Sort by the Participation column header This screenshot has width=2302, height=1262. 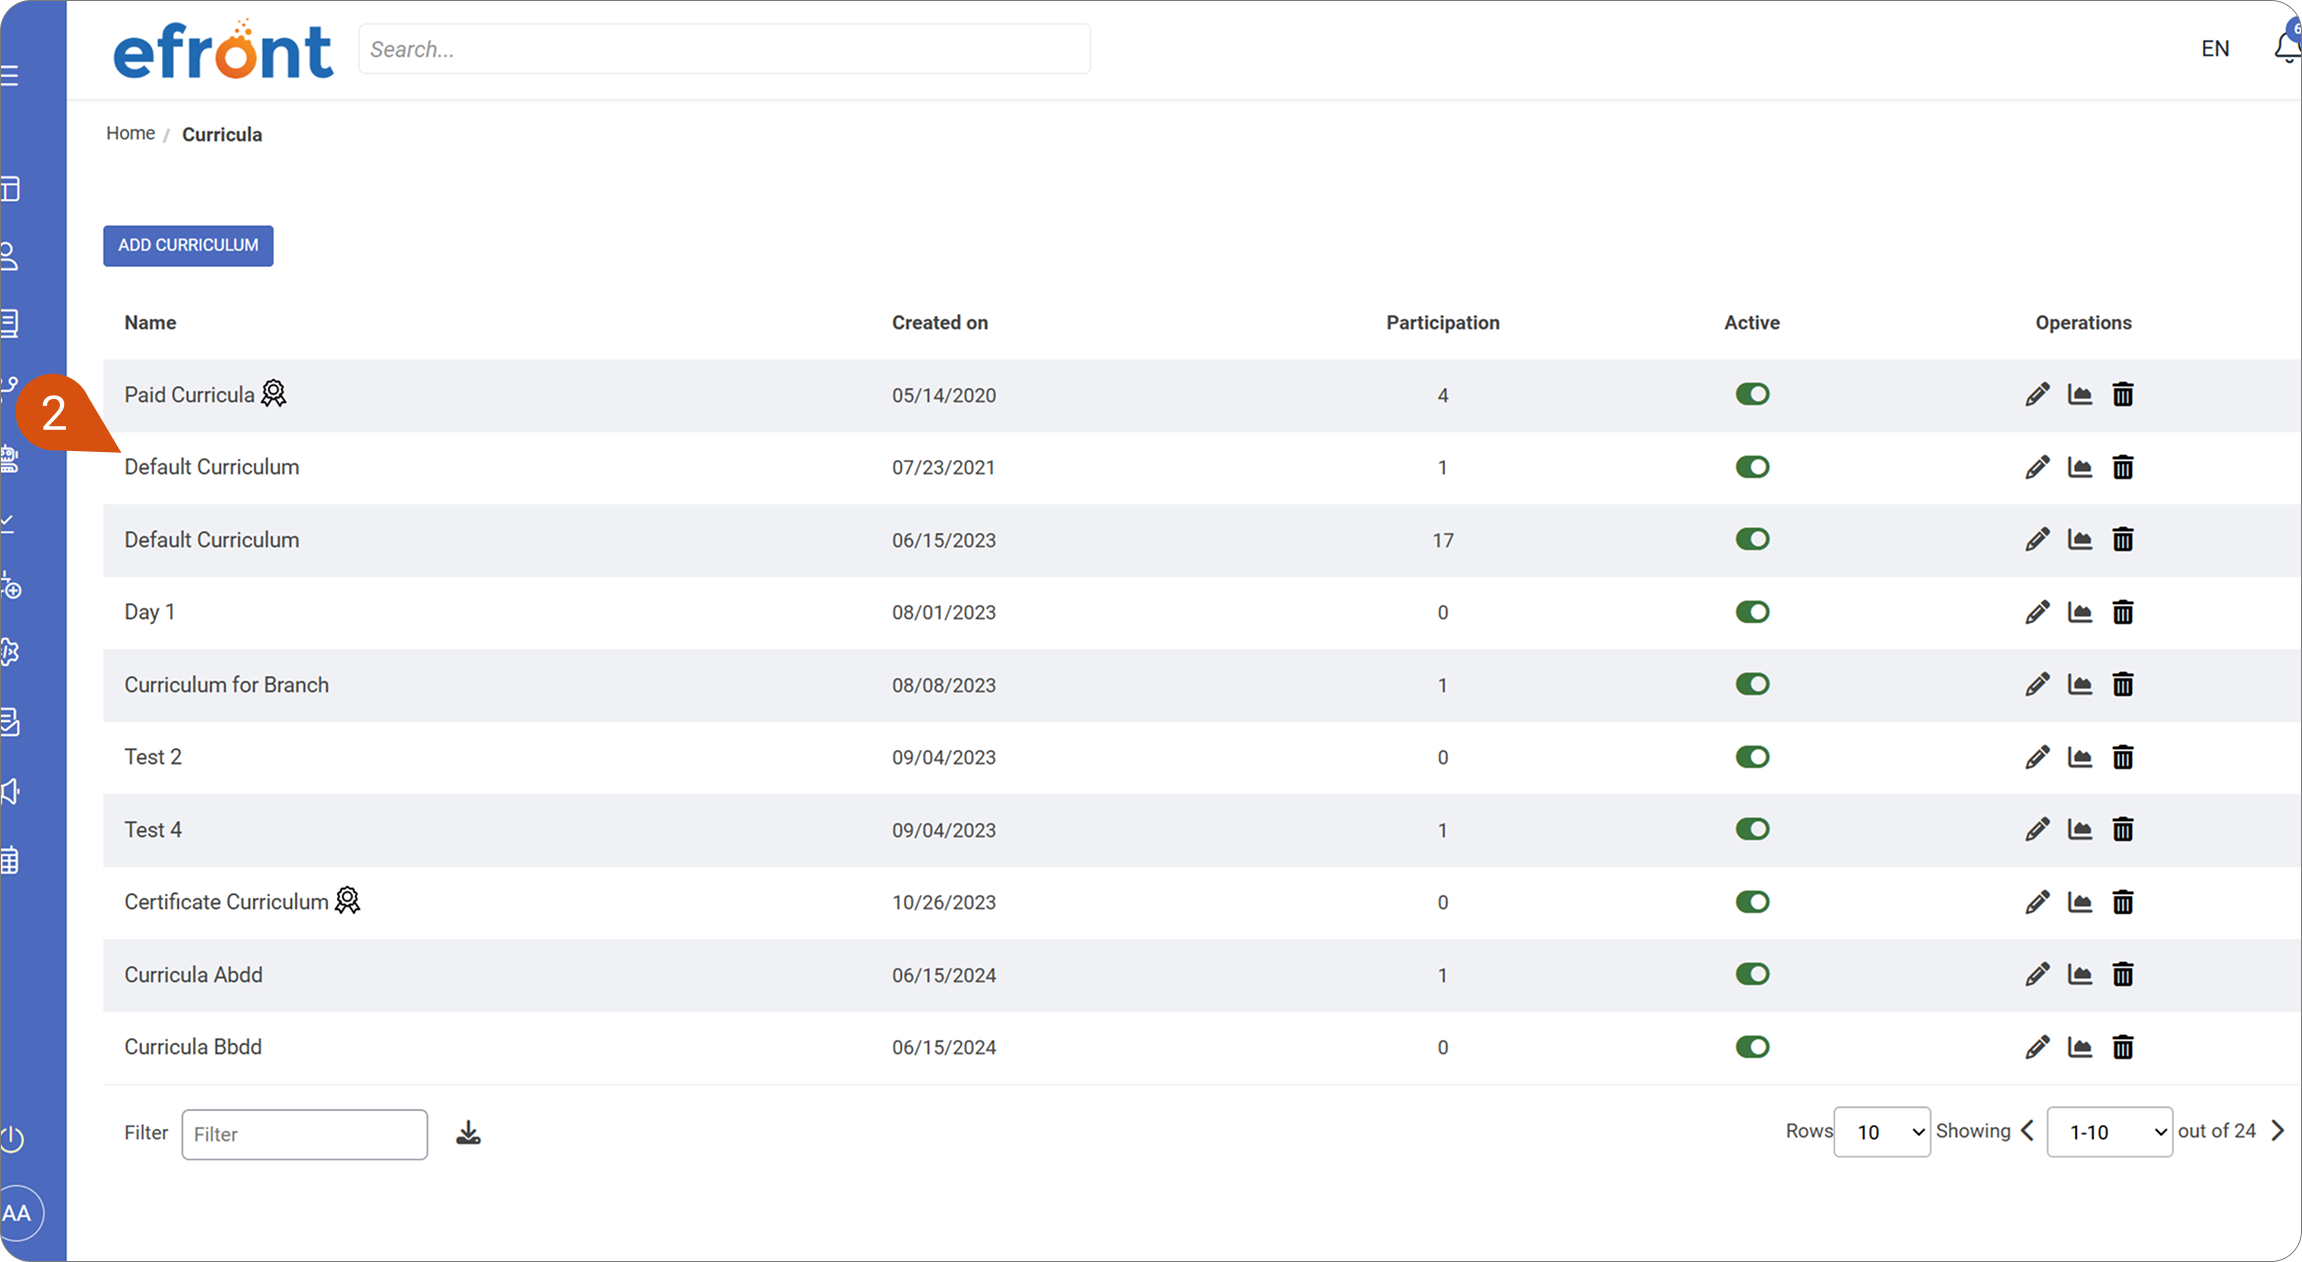click(1442, 323)
